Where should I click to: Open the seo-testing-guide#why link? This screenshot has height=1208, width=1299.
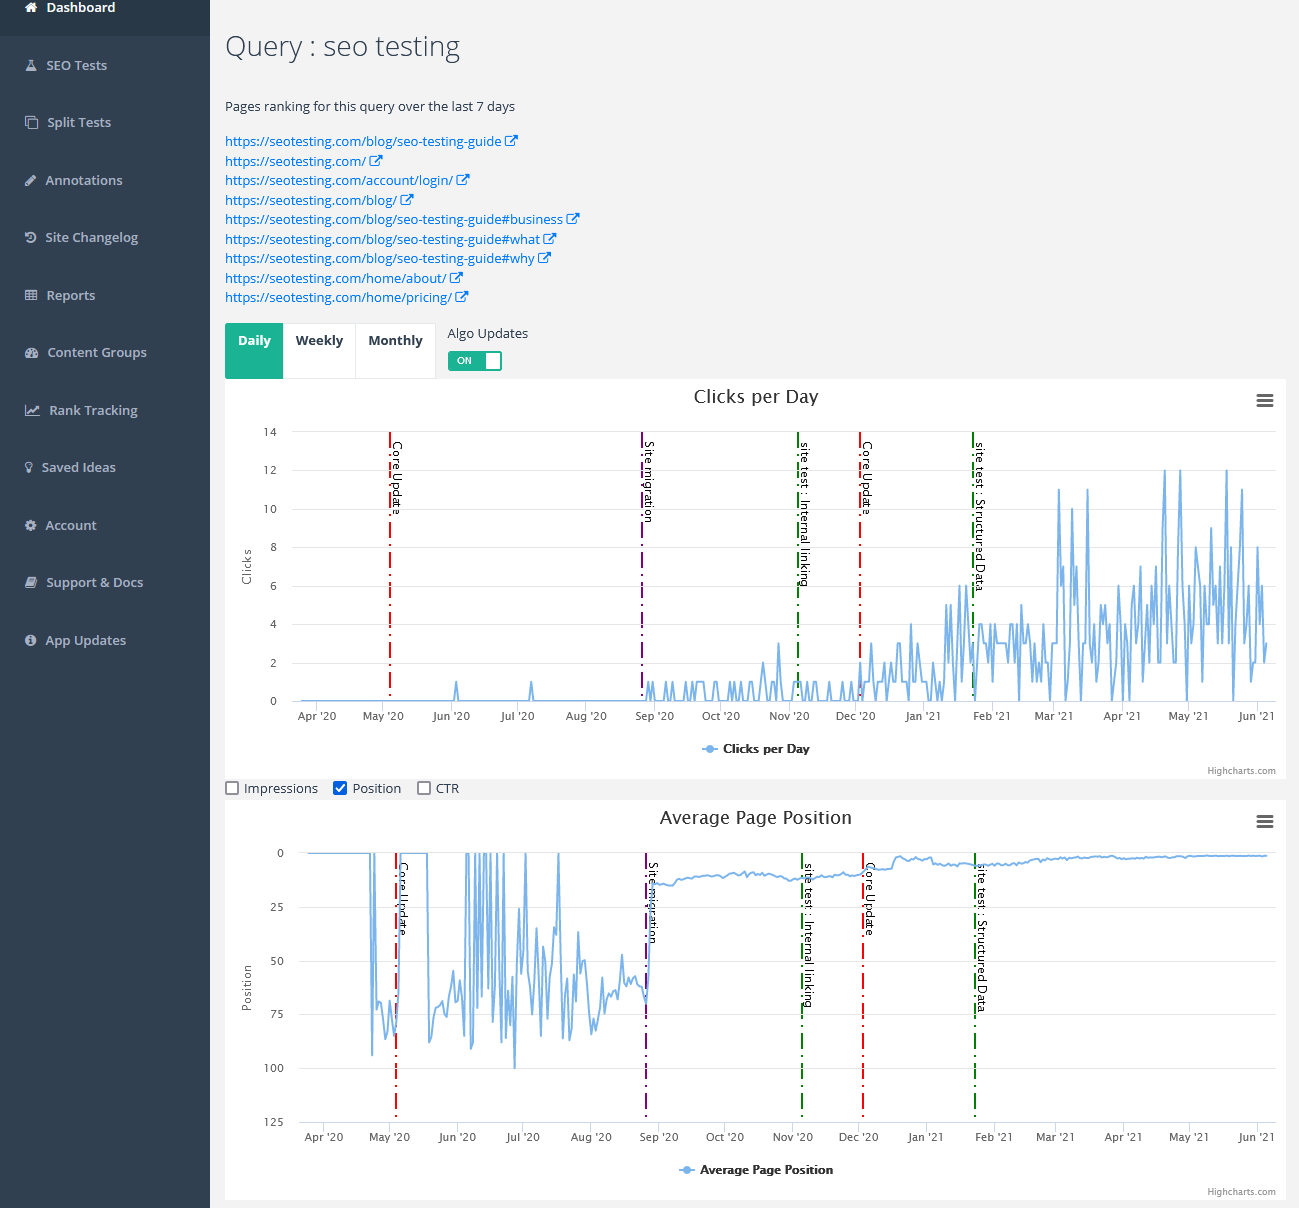[380, 258]
